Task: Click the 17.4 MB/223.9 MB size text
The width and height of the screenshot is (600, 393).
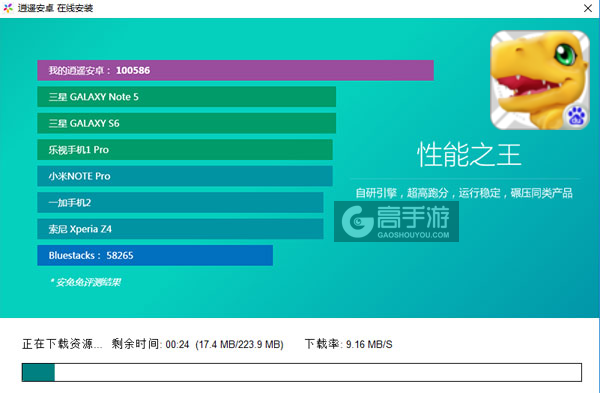Action: 240,344
